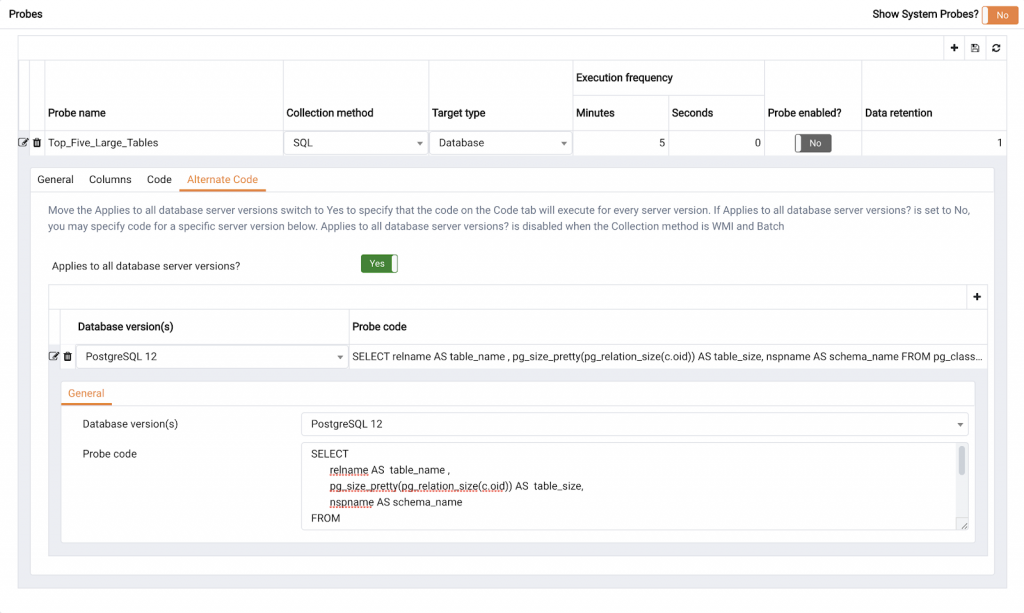This screenshot has width=1024, height=613.
Task: Edit the PostgreSQL 12 alternate code row
Action: (x=54, y=356)
